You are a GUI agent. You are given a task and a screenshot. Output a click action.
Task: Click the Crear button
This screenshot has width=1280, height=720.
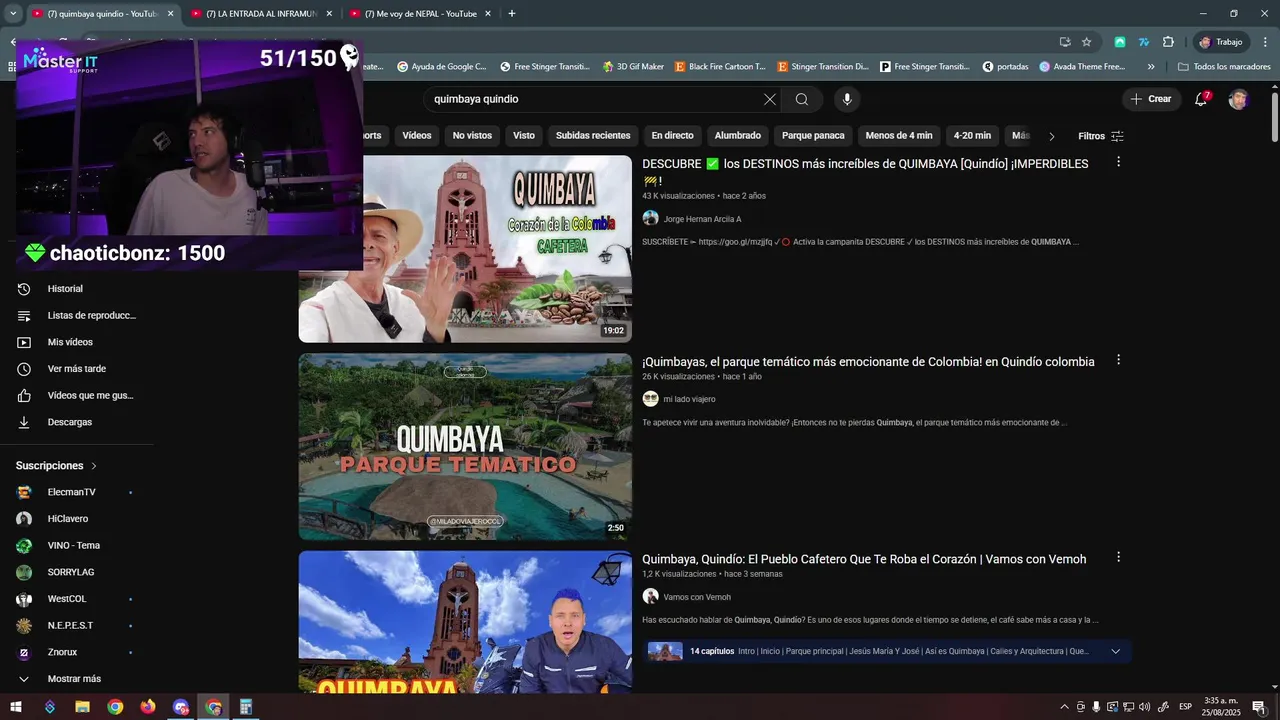pyautogui.click(x=1151, y=99)
